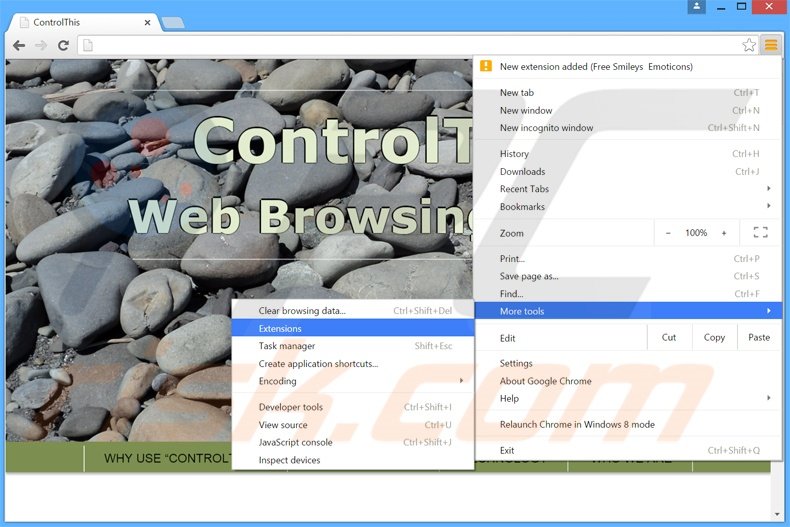Open New extension added notification

coord(628,67)
